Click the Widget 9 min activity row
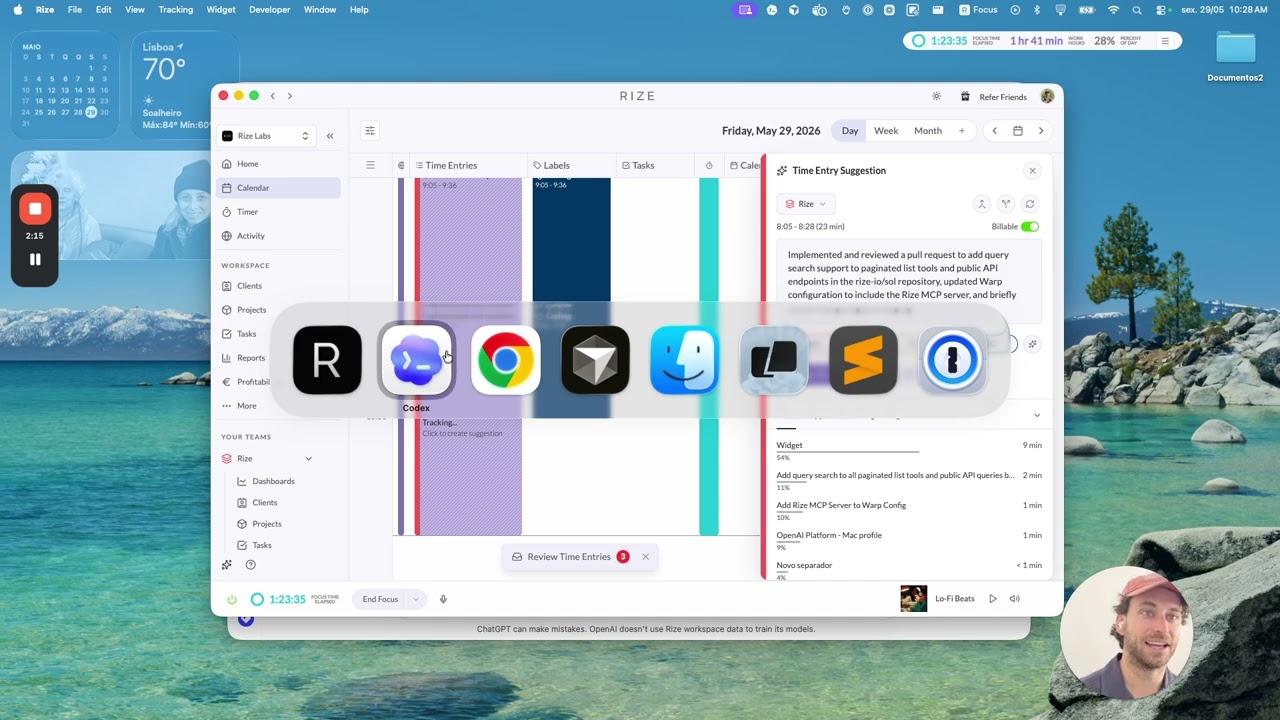Viewport: 1280px width, 720px height. pyautogui.click(x=909, y=450)
